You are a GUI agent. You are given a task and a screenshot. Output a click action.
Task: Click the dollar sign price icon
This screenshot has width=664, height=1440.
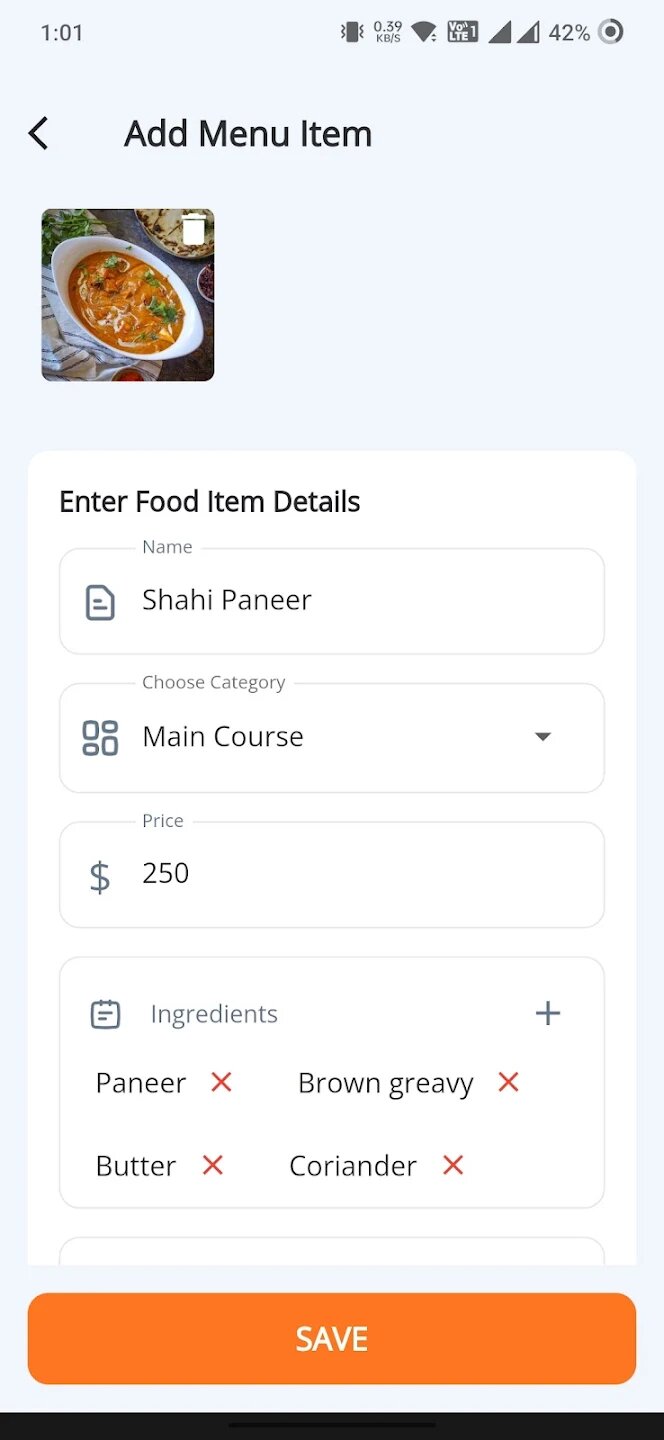point(100,876)
